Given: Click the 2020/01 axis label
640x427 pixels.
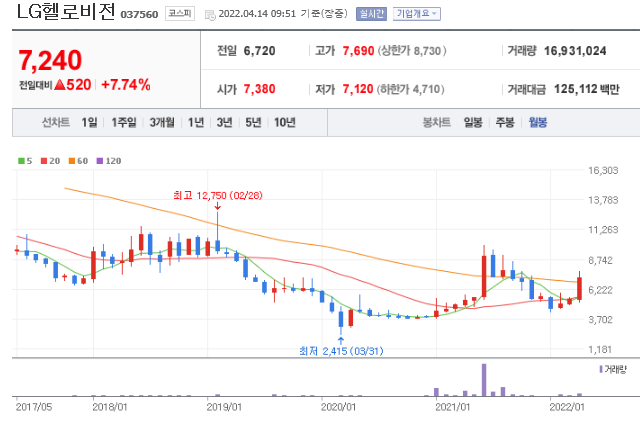Looking at the screenshot, I should click(338, 407).
